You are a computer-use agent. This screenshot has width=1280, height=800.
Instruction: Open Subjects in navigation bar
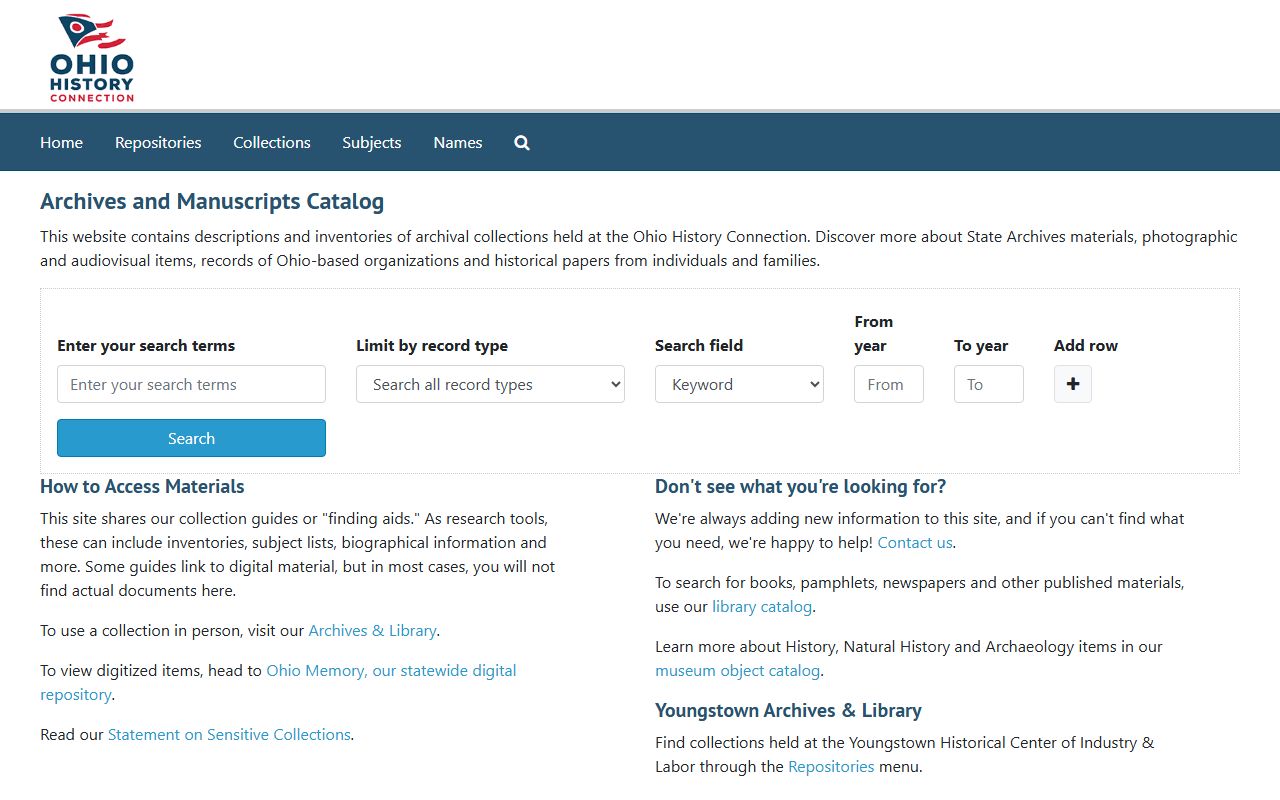[x=372, y=143]
